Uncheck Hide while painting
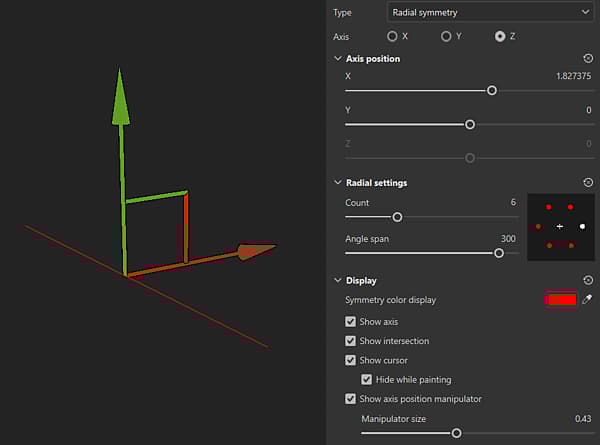600x445 pixels. [366, 379]
